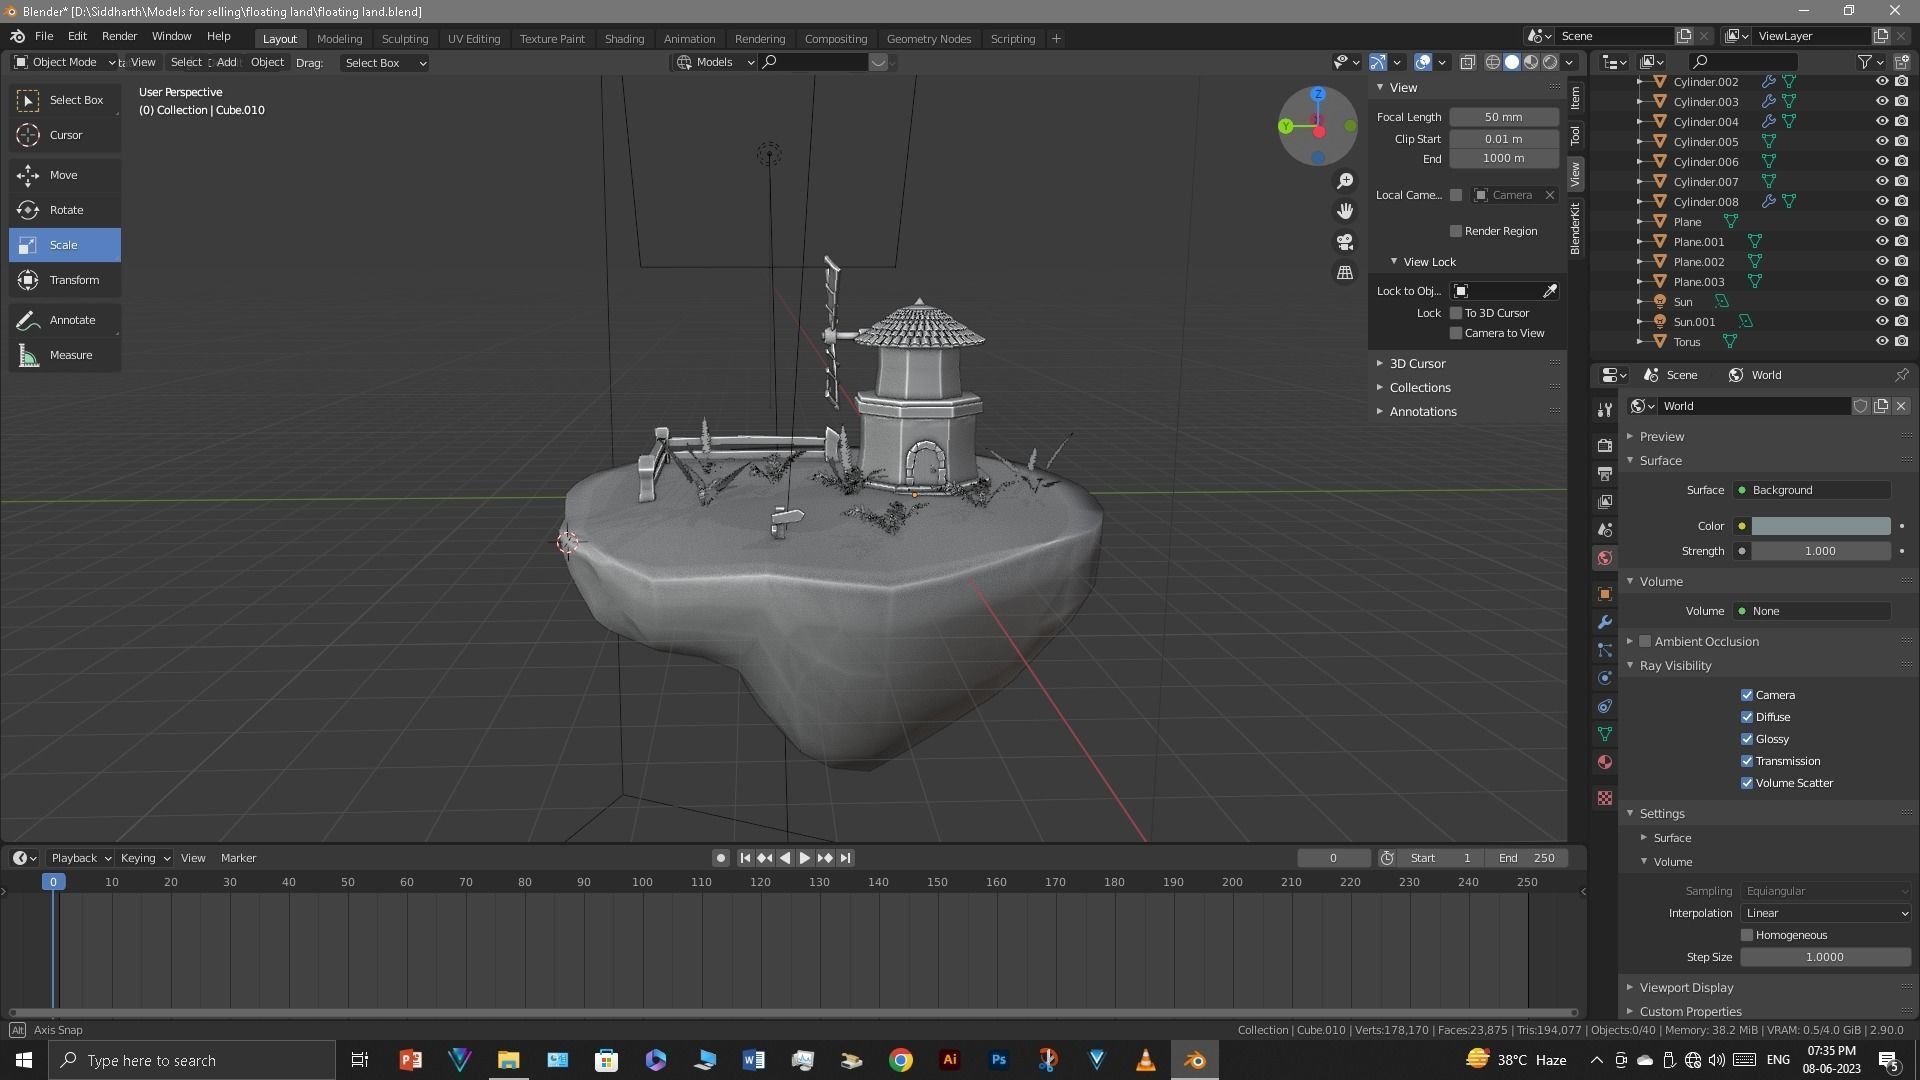Enable Ambient Occlusion checkbox

1645,641
